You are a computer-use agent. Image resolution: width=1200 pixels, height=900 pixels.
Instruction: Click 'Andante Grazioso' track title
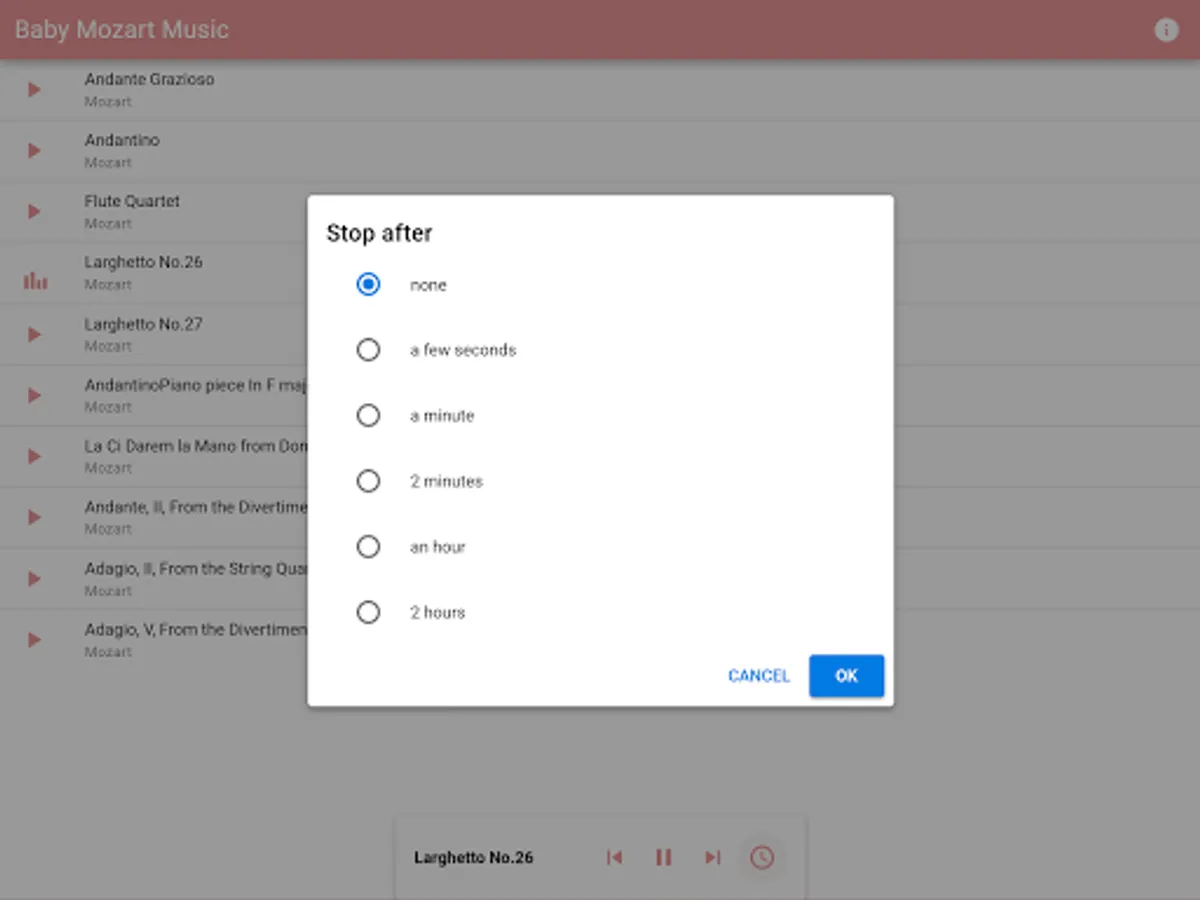(x=149, y=79)
